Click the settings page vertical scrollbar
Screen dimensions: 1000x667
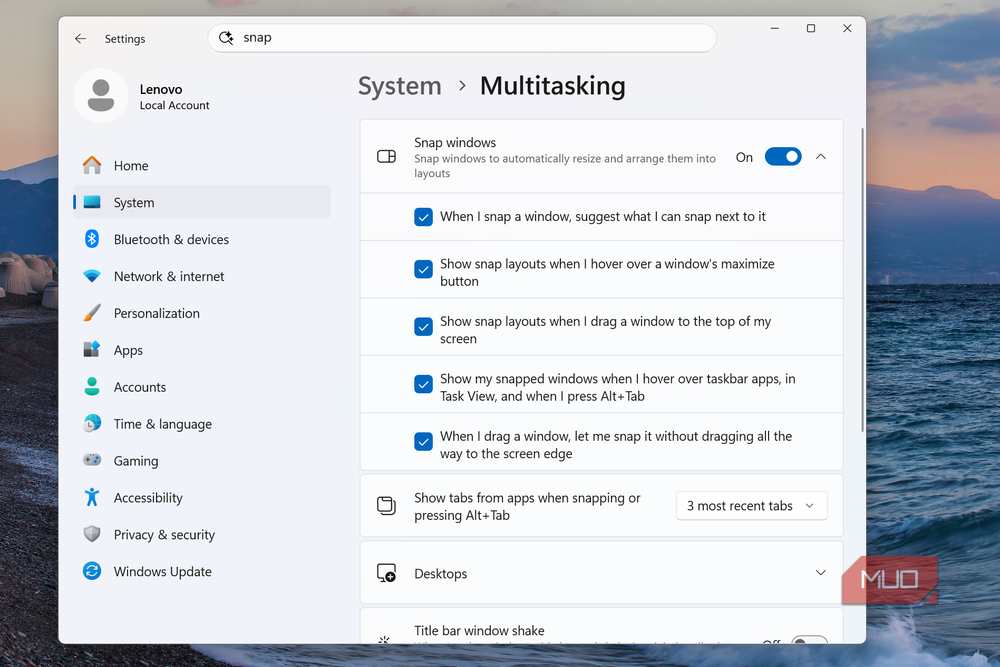pos(862,279)
